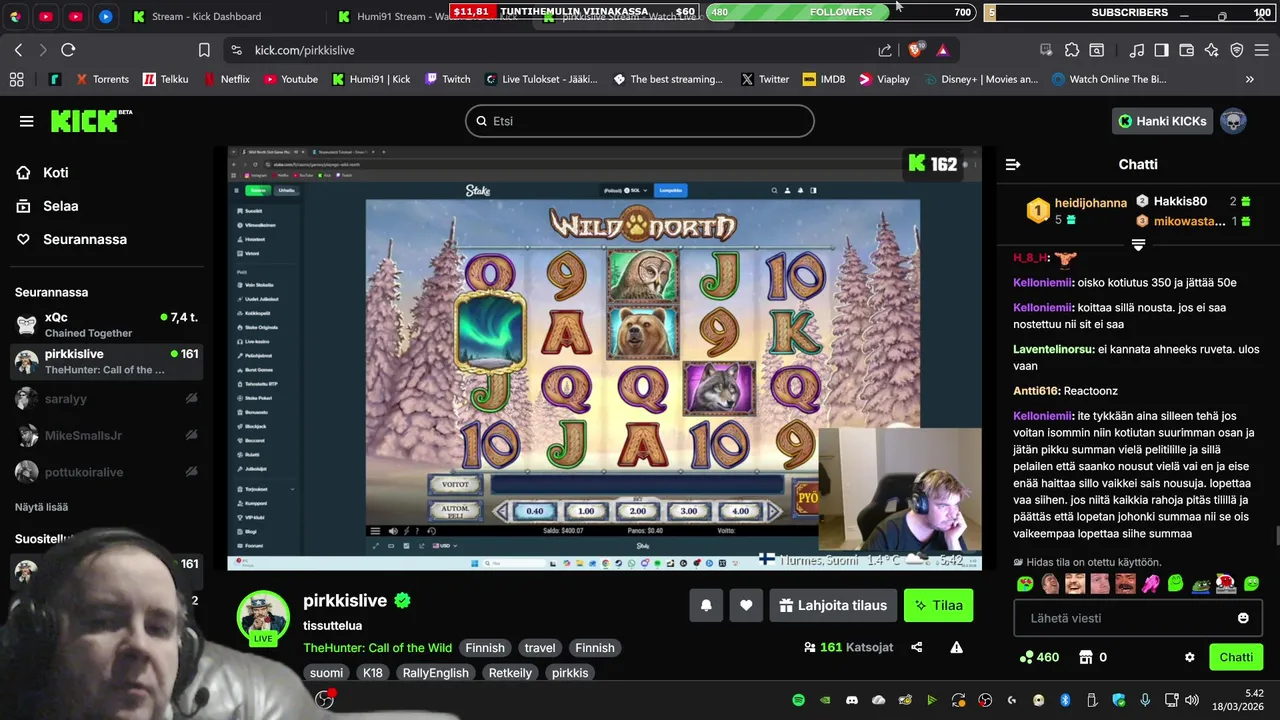Expand the chat leaderboard arrow
The height and width of the screenshot is (720, 1280).
pyautogui.click(x=1138, y=245)
